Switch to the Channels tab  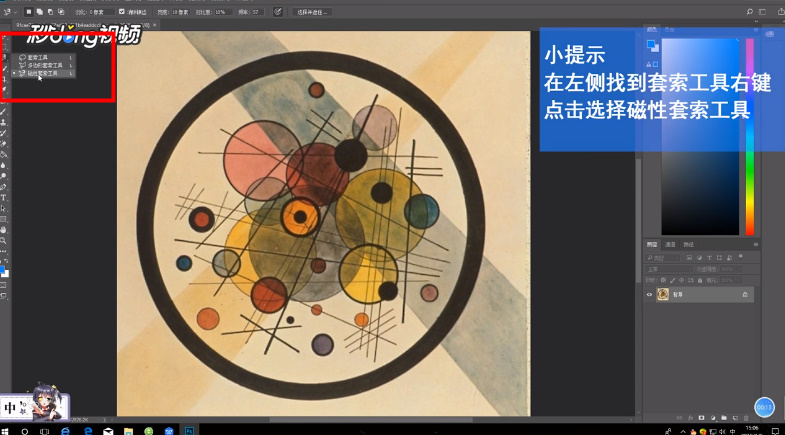(670, 244)
